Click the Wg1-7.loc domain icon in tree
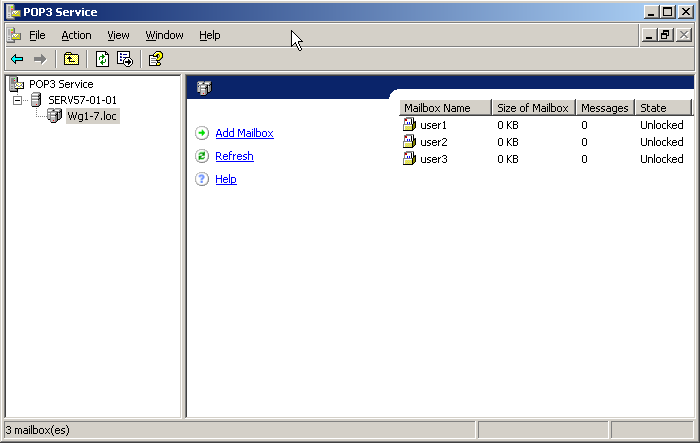 [54, 116]
